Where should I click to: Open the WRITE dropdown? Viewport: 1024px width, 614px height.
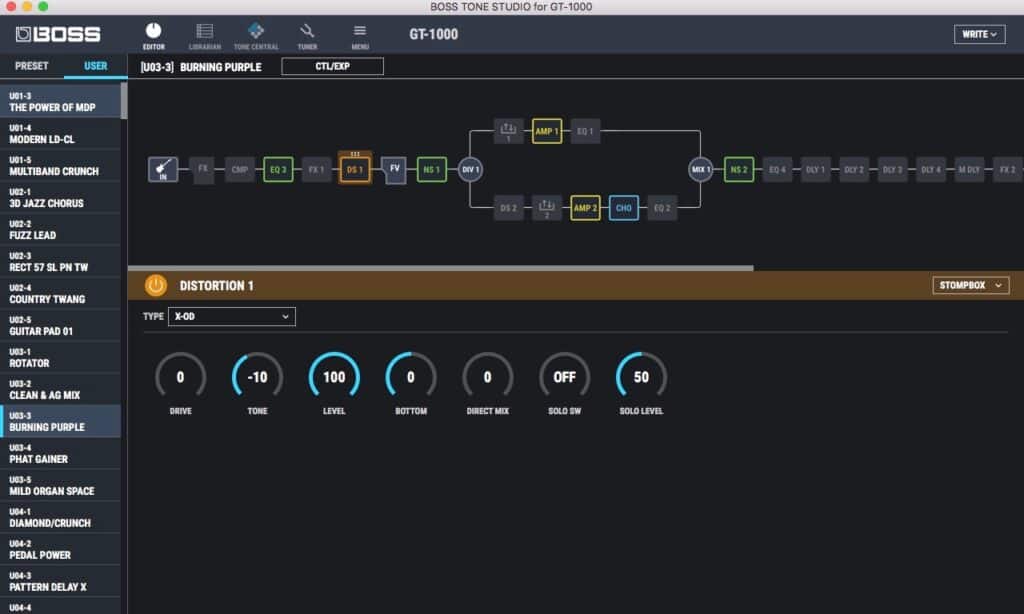980,34
